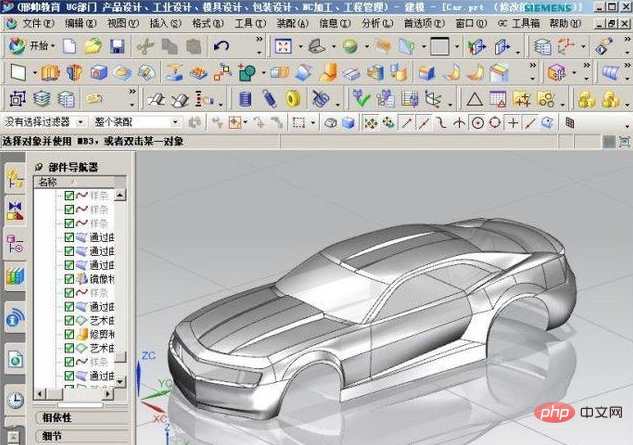Open the 文件(F) menu

[37, 23]
